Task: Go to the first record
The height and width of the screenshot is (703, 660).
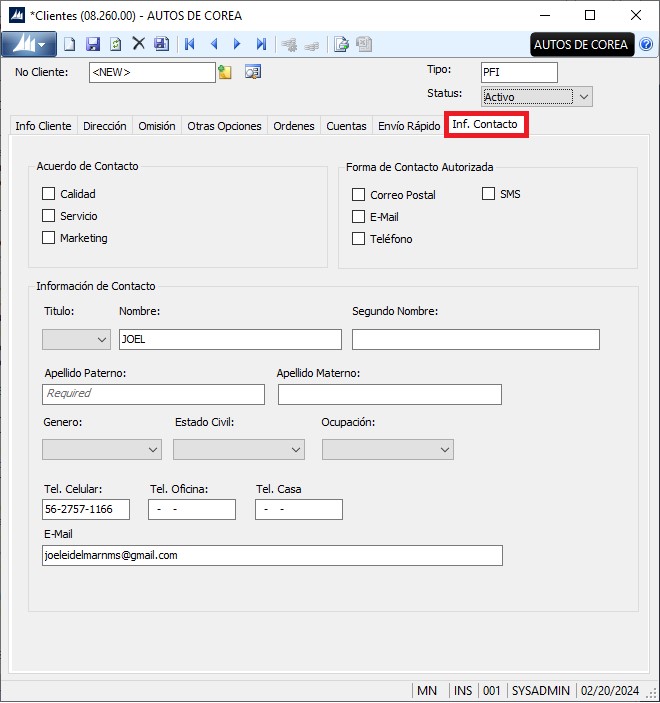Action: (x=190, y=44)
